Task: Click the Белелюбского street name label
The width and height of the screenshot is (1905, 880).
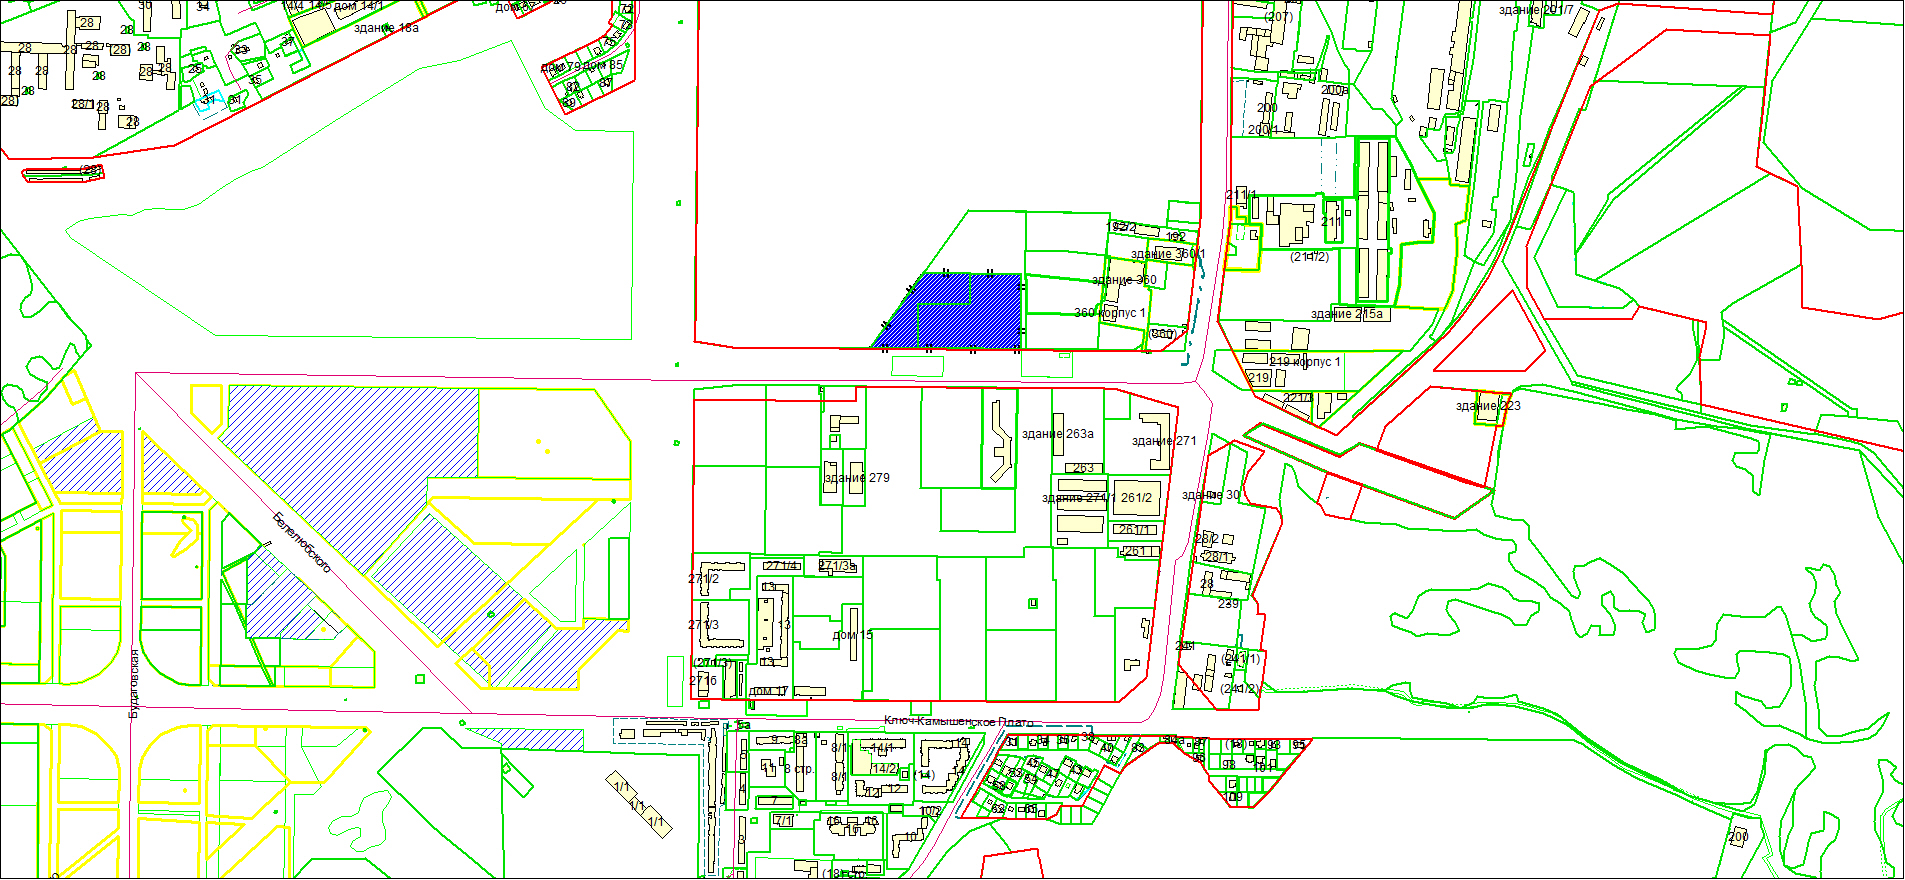Action: pyautogui.click(x=302, y=542)
